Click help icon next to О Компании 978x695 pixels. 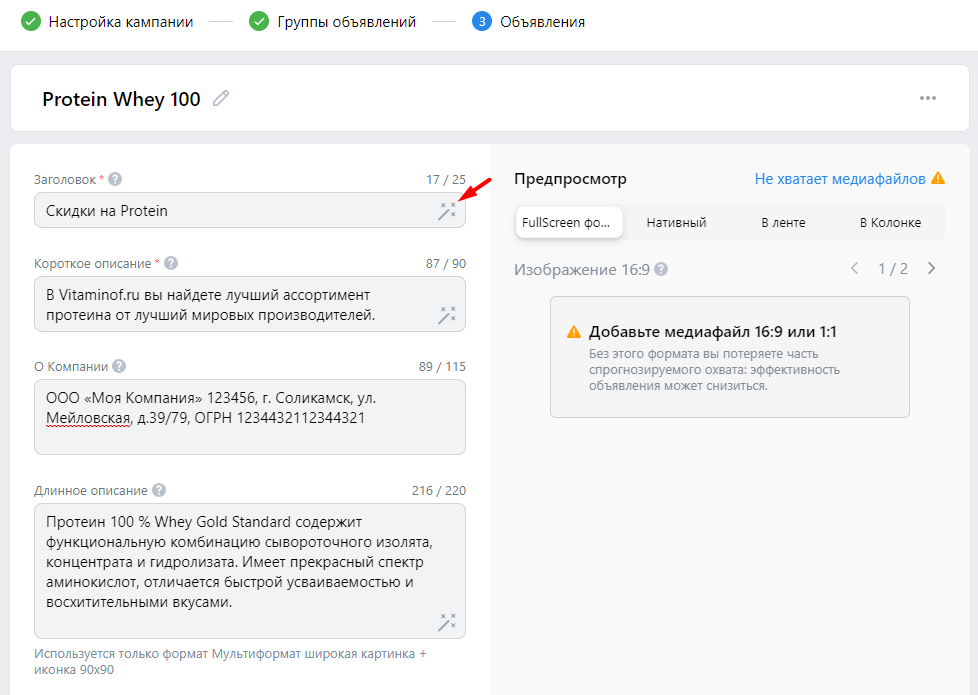click(119, 366)
